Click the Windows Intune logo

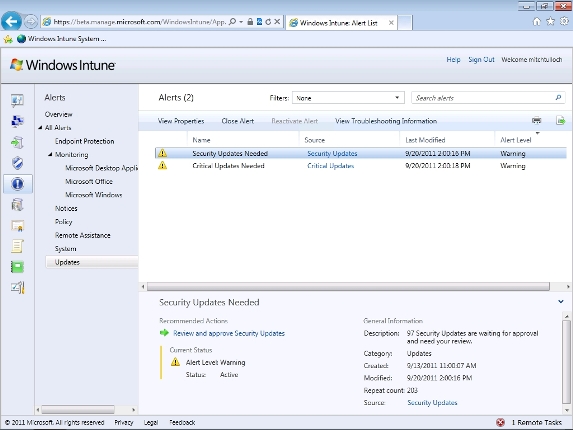(x=62, y=65)
